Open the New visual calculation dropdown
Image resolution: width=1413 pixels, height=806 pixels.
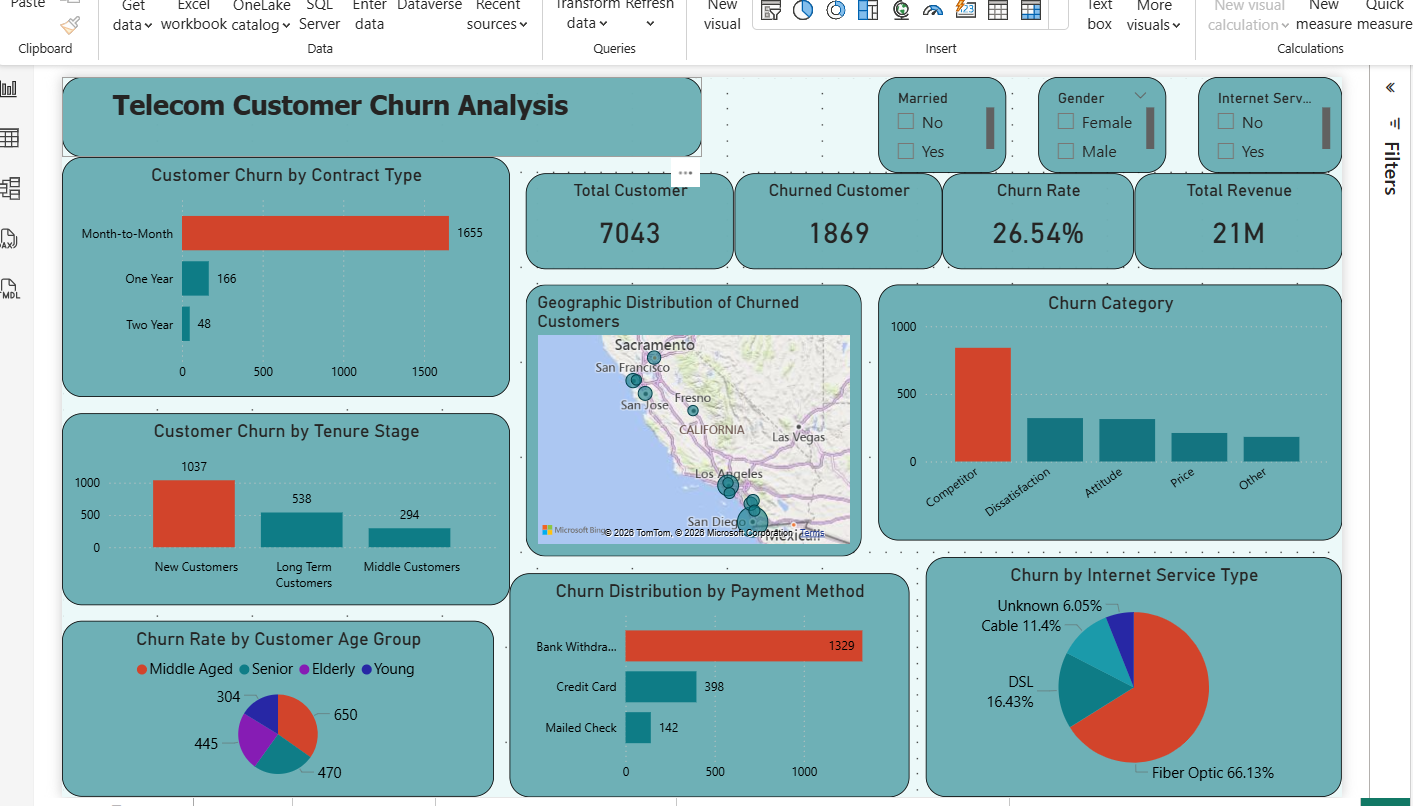1285,25
